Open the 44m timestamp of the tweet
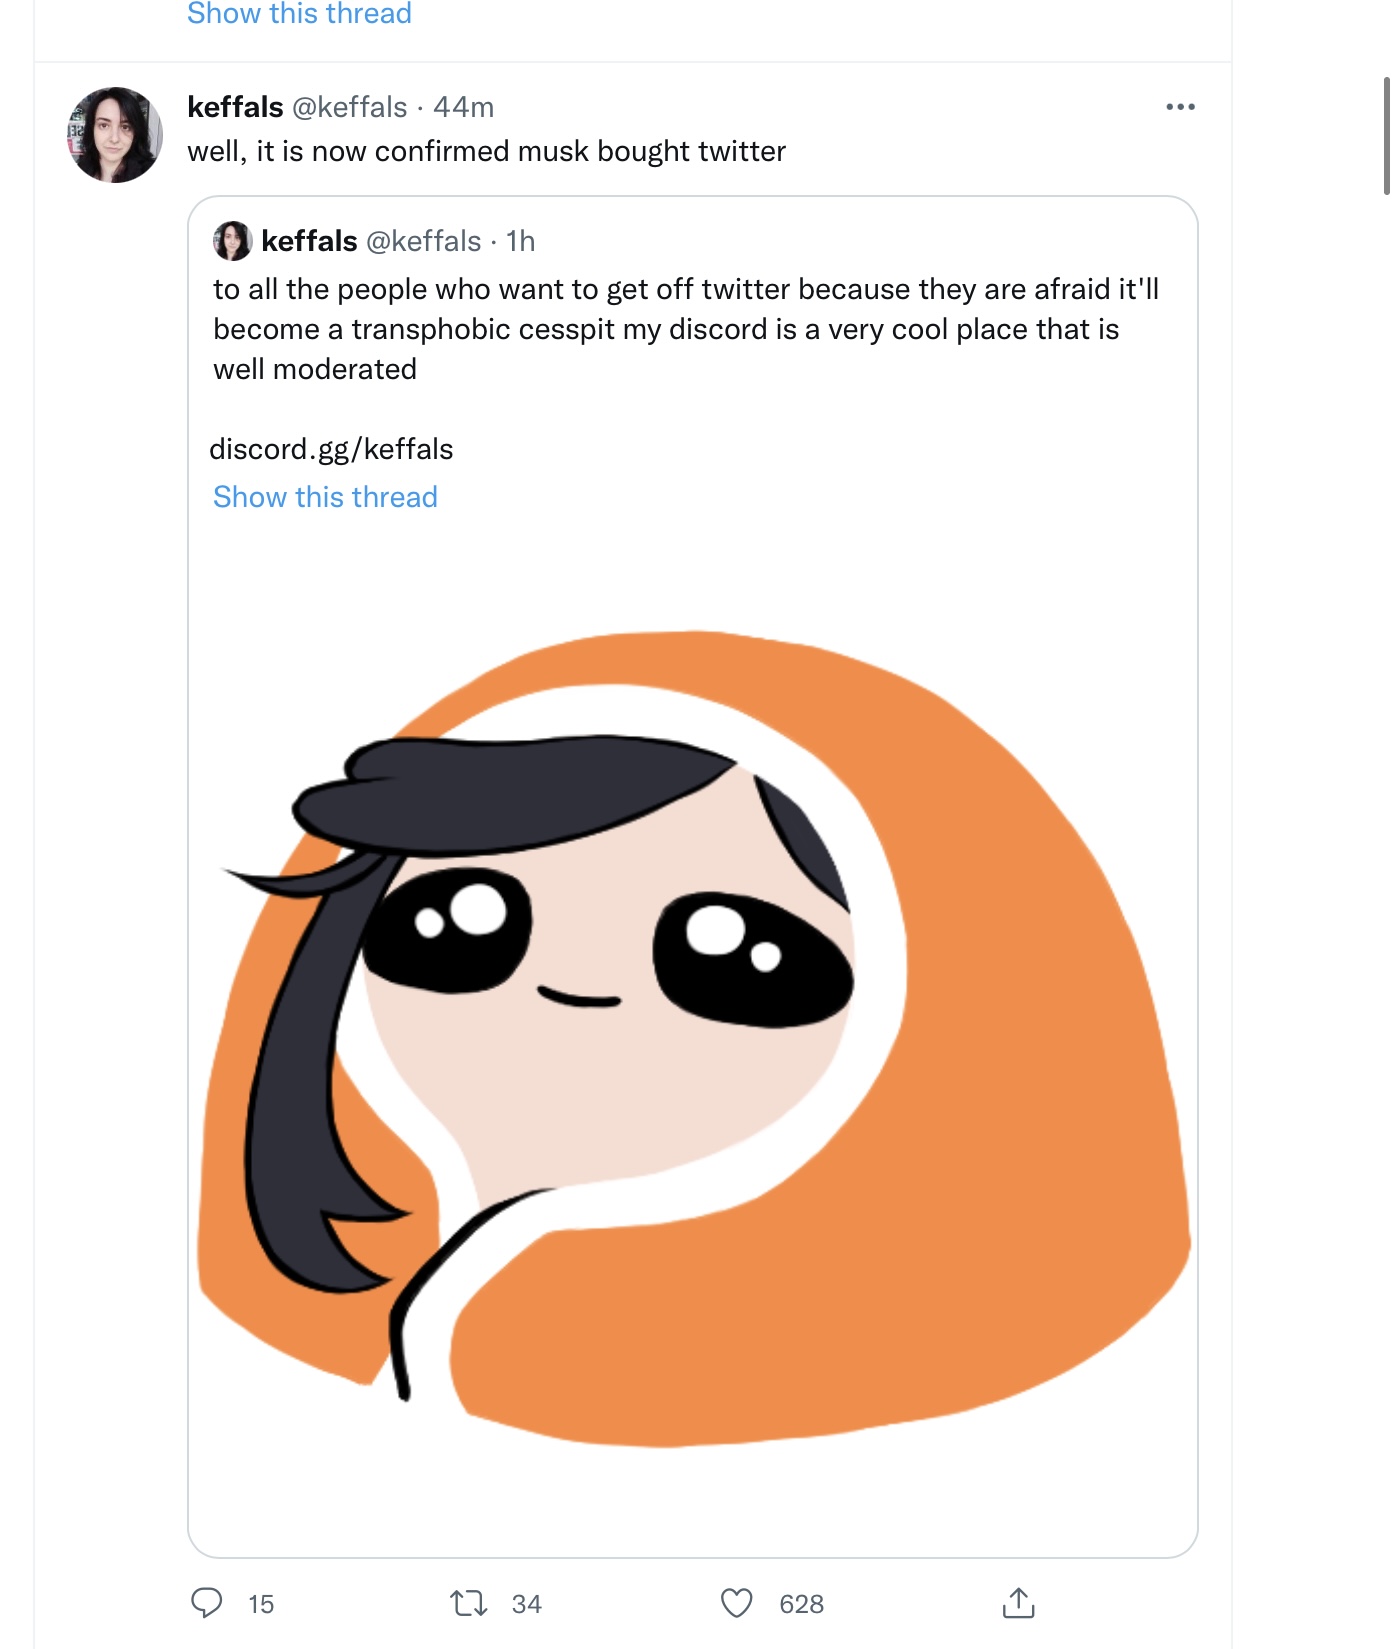 pyautogui.click(x=464, y=107)
